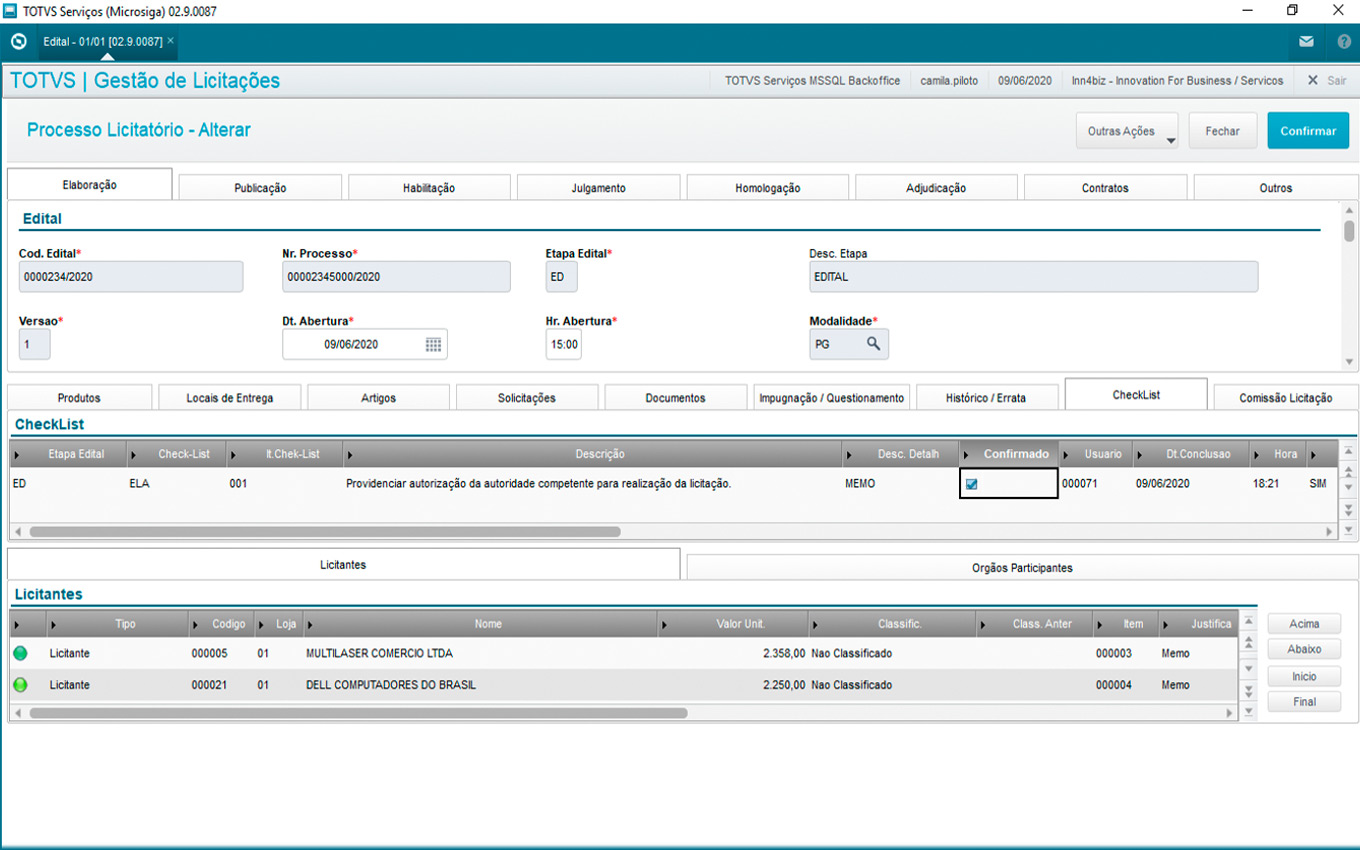This screenshot has width=1360, height=850.
Task: Switch to the Publicação tab
Action: 260,187
